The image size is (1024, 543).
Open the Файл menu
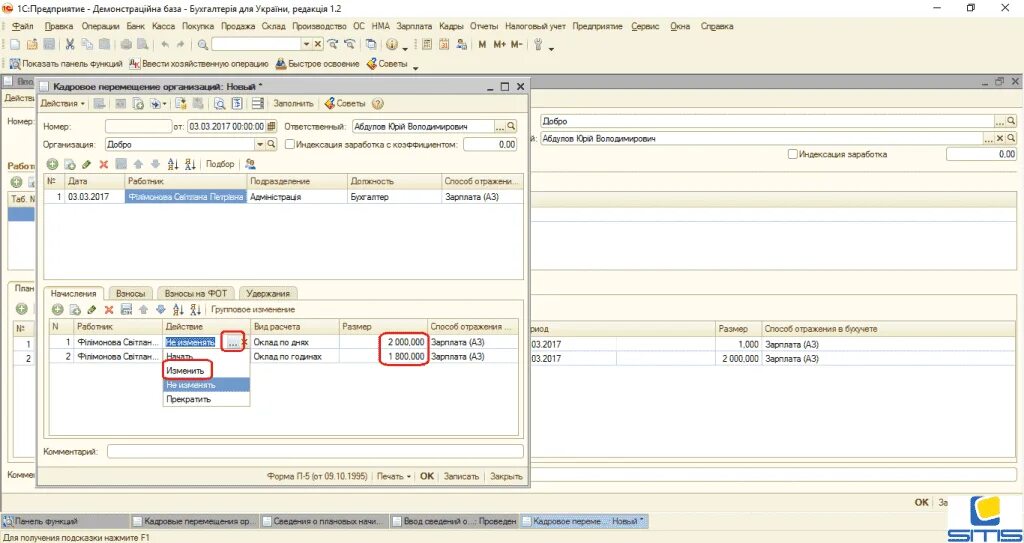(x=23, y=27)
